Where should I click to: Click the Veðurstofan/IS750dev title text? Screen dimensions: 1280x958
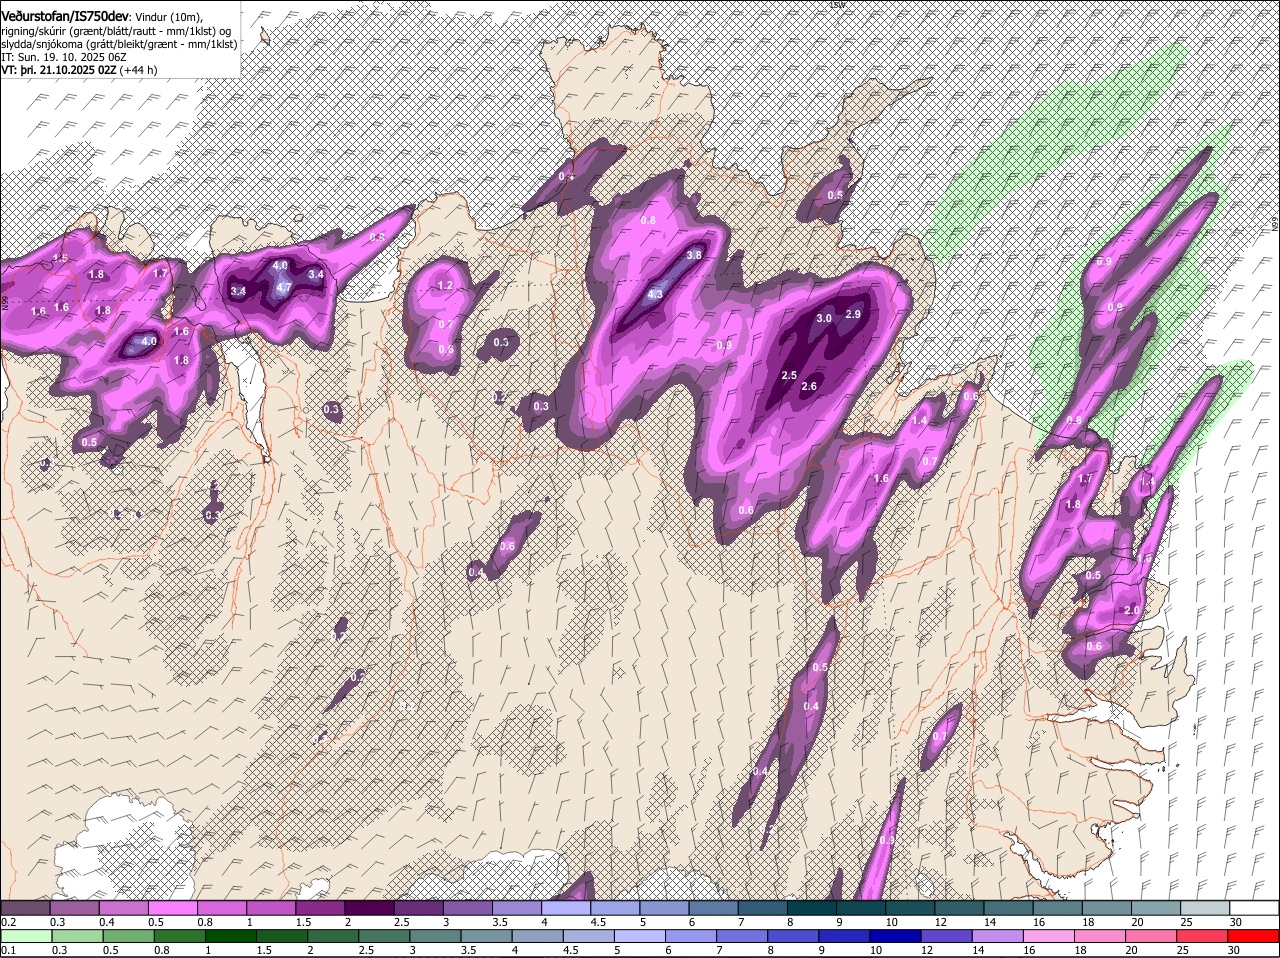64,16
